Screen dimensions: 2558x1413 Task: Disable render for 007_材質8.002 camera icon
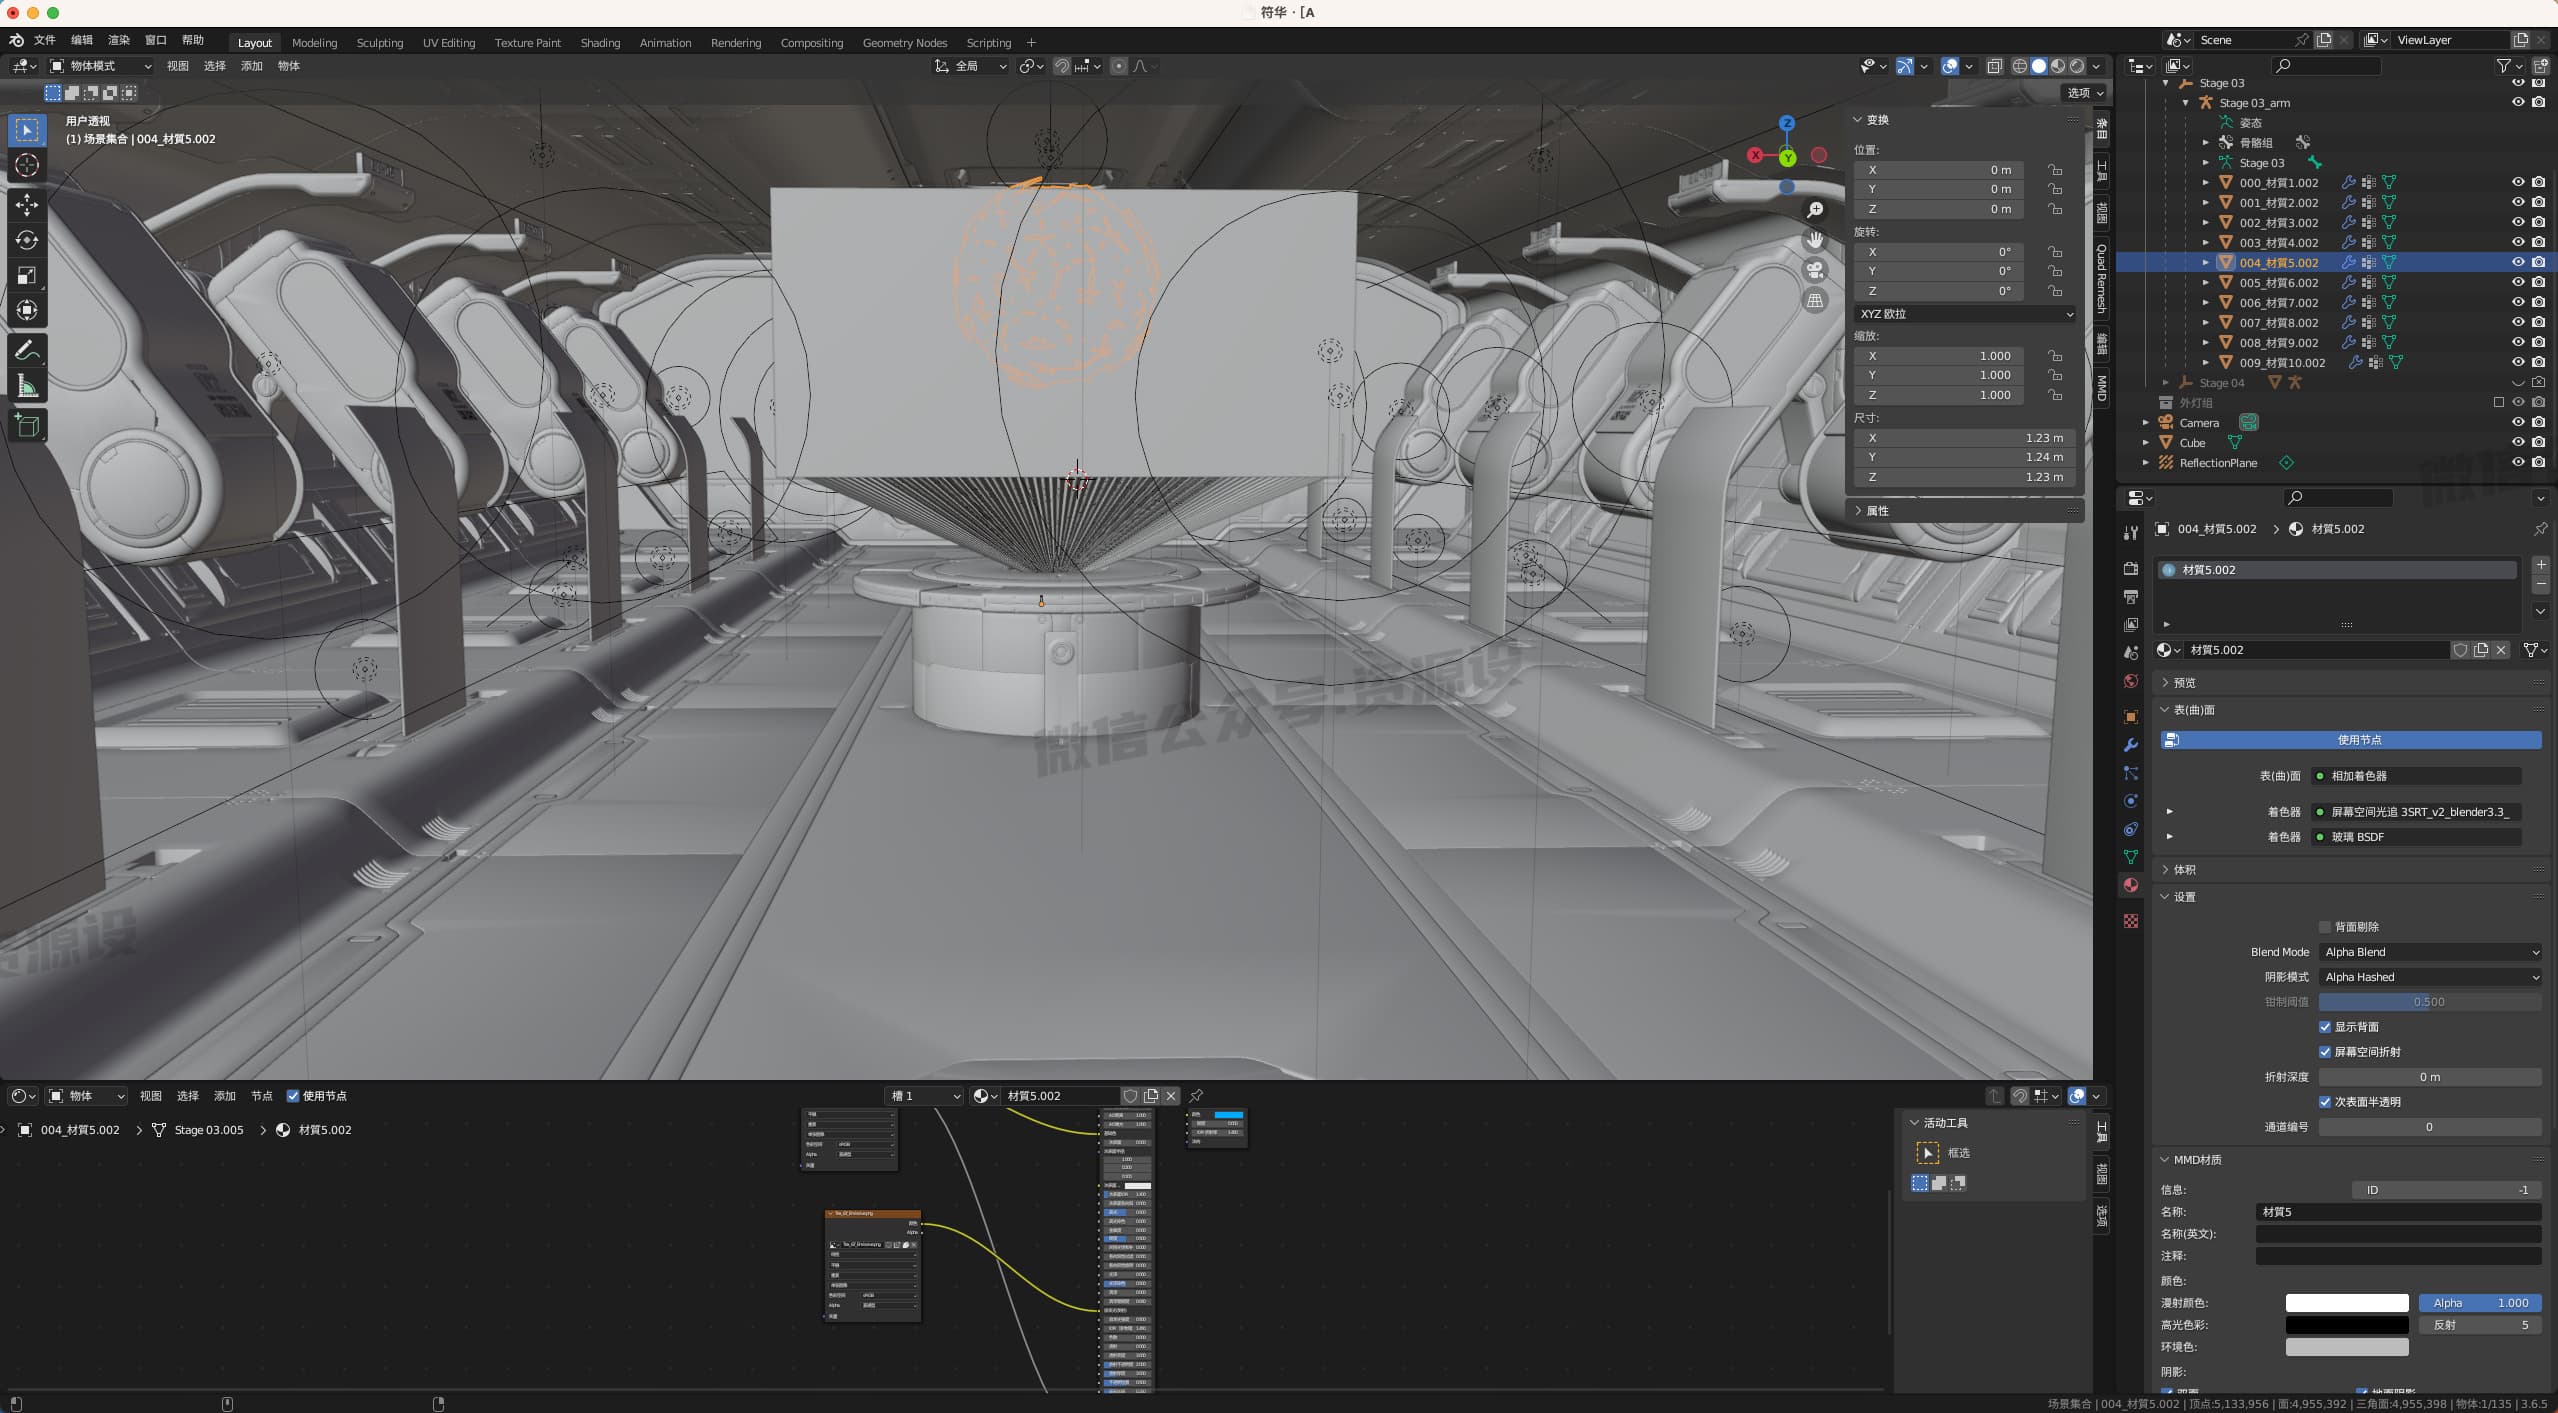click(2538, 322)
